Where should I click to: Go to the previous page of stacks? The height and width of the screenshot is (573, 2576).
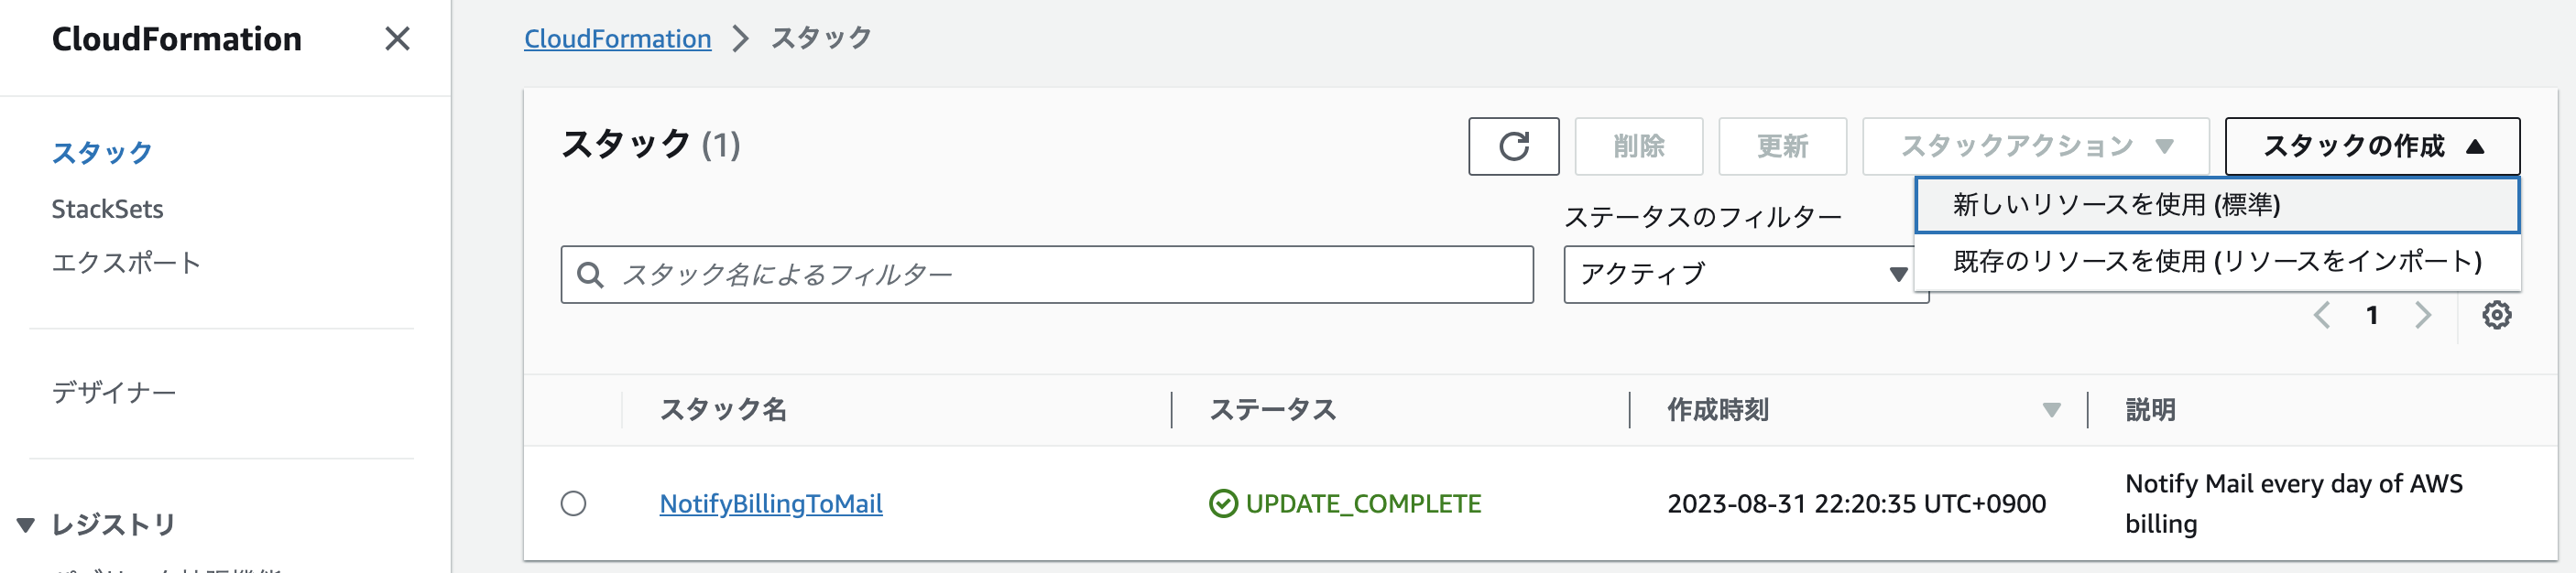(x=2320, y=314)
